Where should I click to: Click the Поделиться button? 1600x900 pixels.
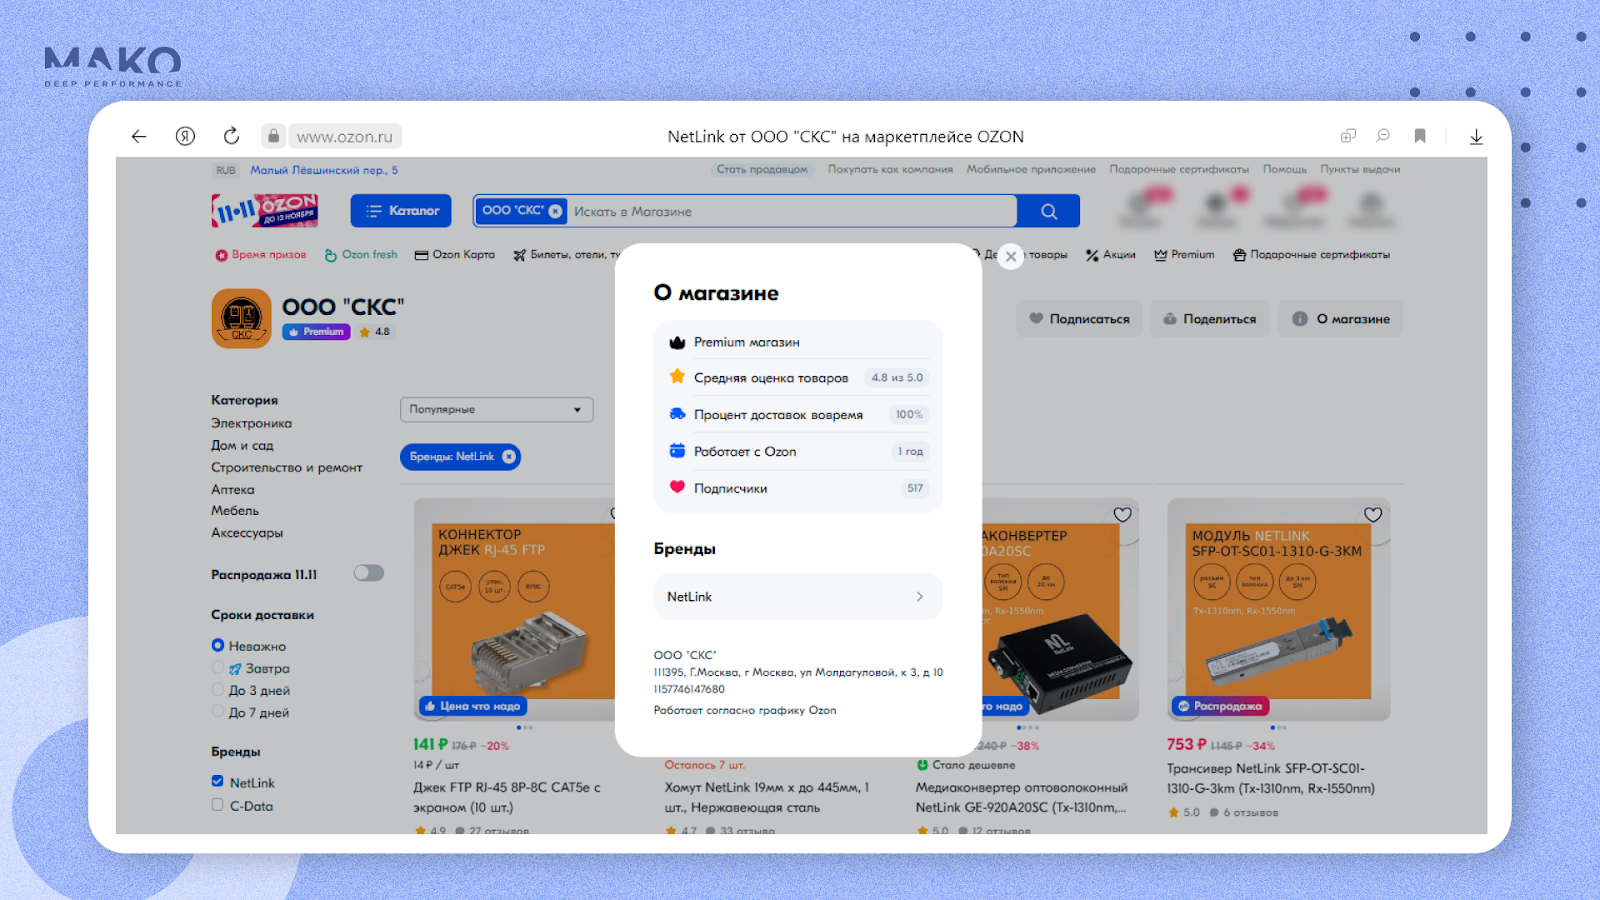click(x=1209, y=319)
